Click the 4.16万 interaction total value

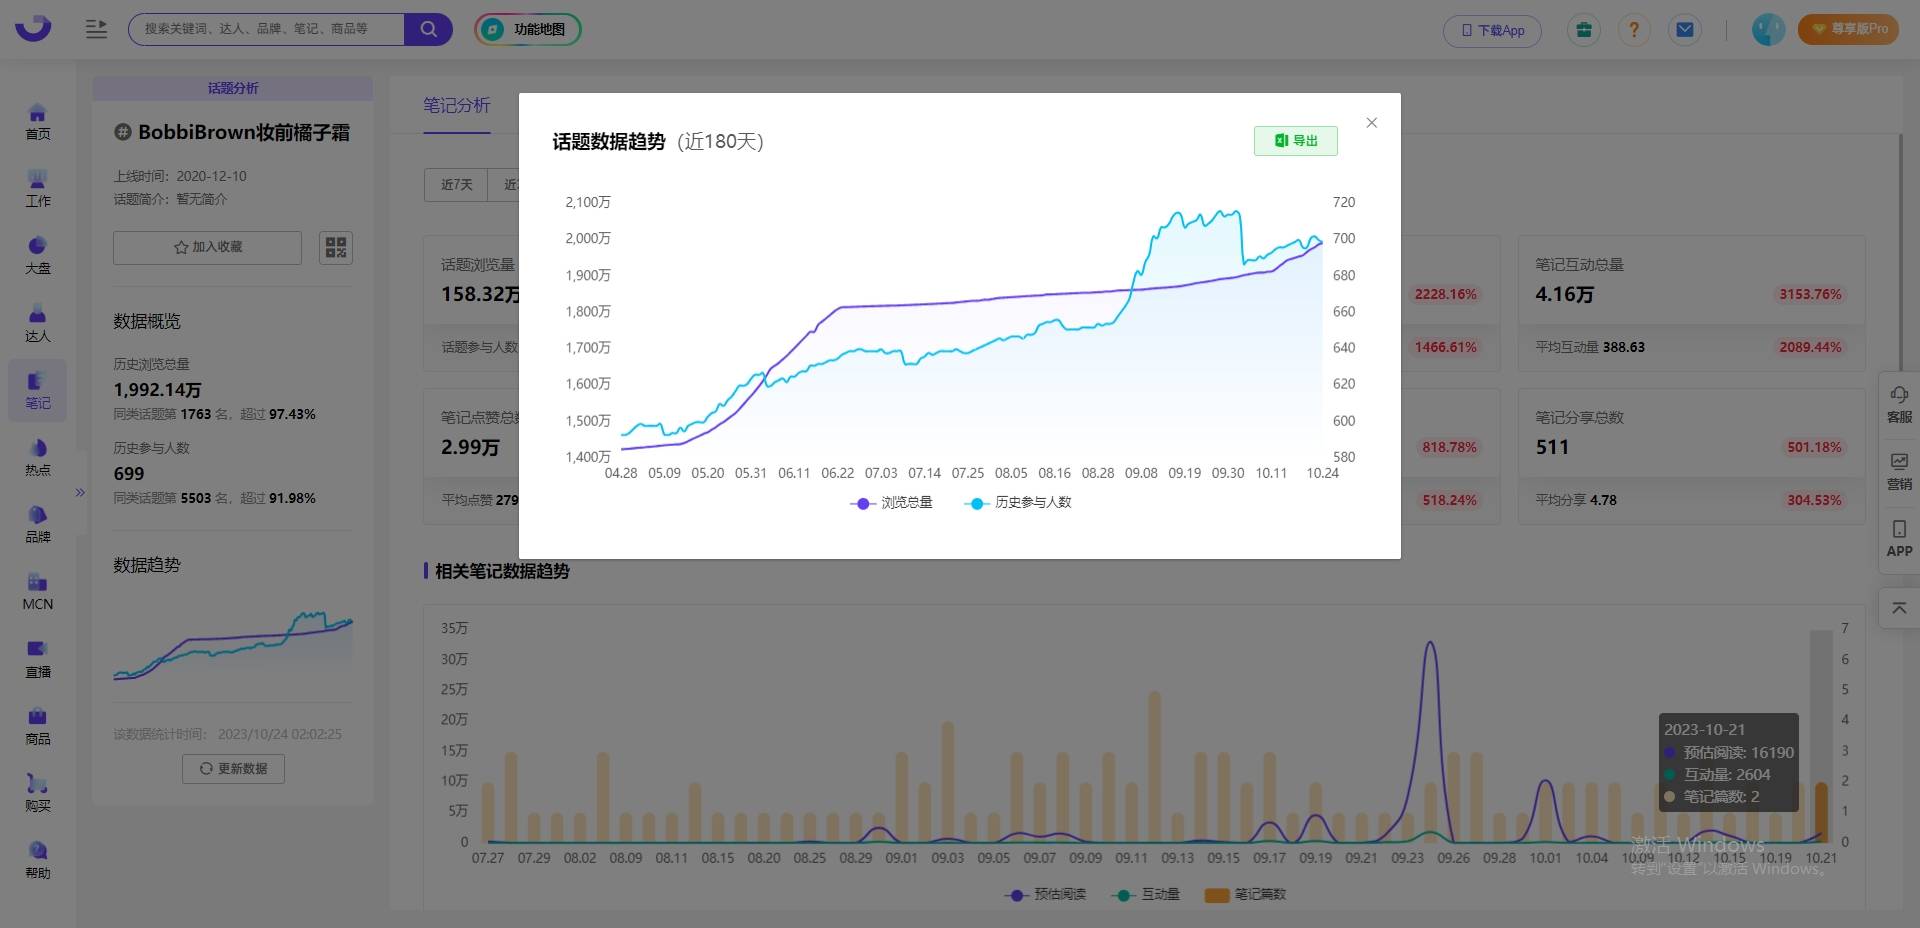click(1565, 294)
